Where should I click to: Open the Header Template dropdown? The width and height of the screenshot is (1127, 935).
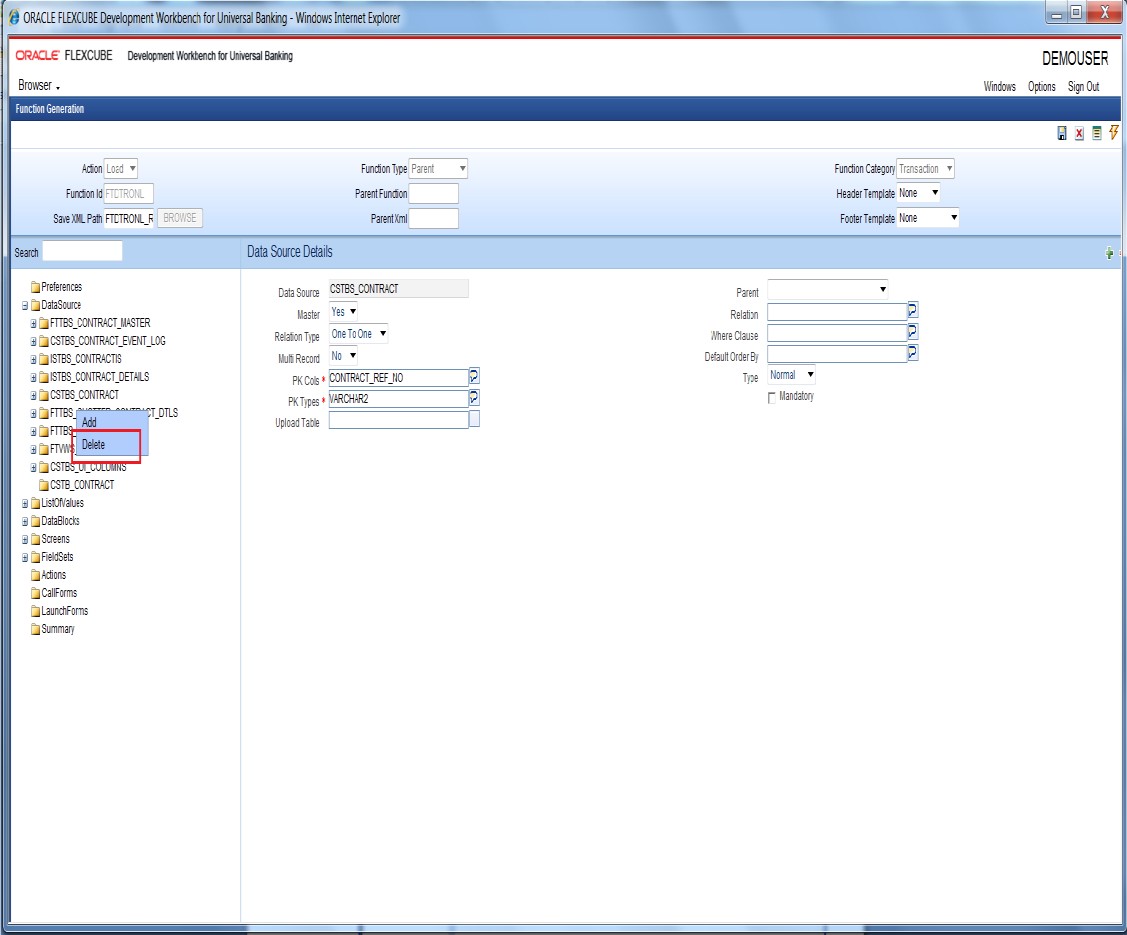point(918,193)
